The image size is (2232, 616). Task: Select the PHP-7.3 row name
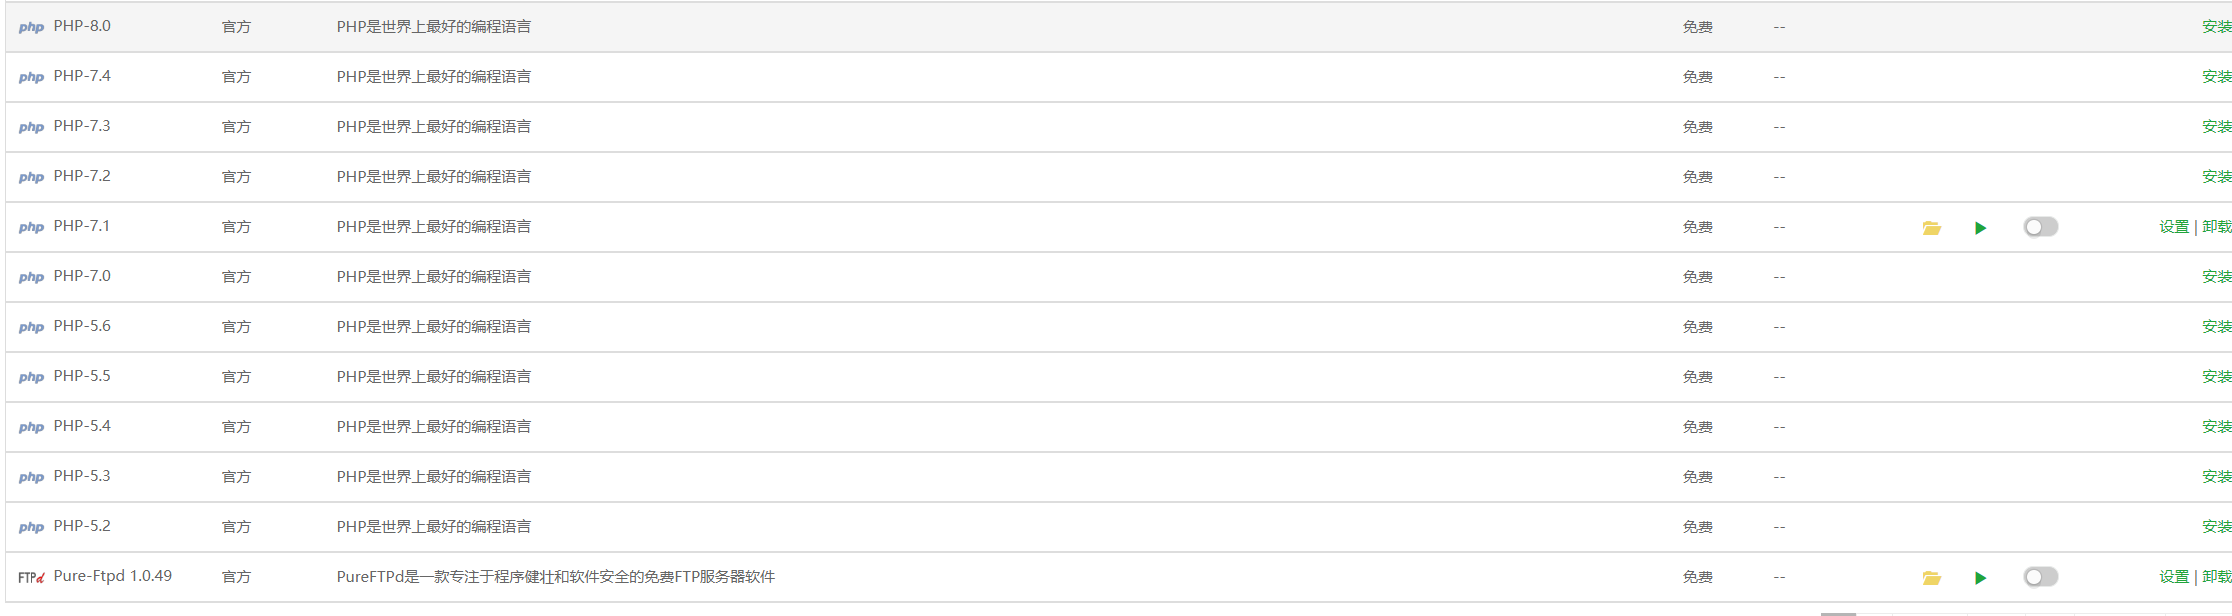pos(82,126)
